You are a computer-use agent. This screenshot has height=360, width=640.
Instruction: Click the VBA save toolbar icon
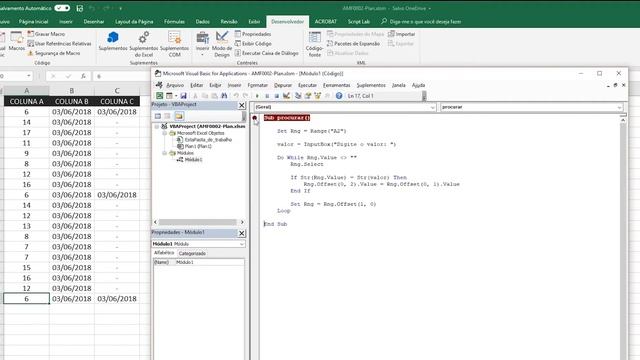tap(184, 96)
